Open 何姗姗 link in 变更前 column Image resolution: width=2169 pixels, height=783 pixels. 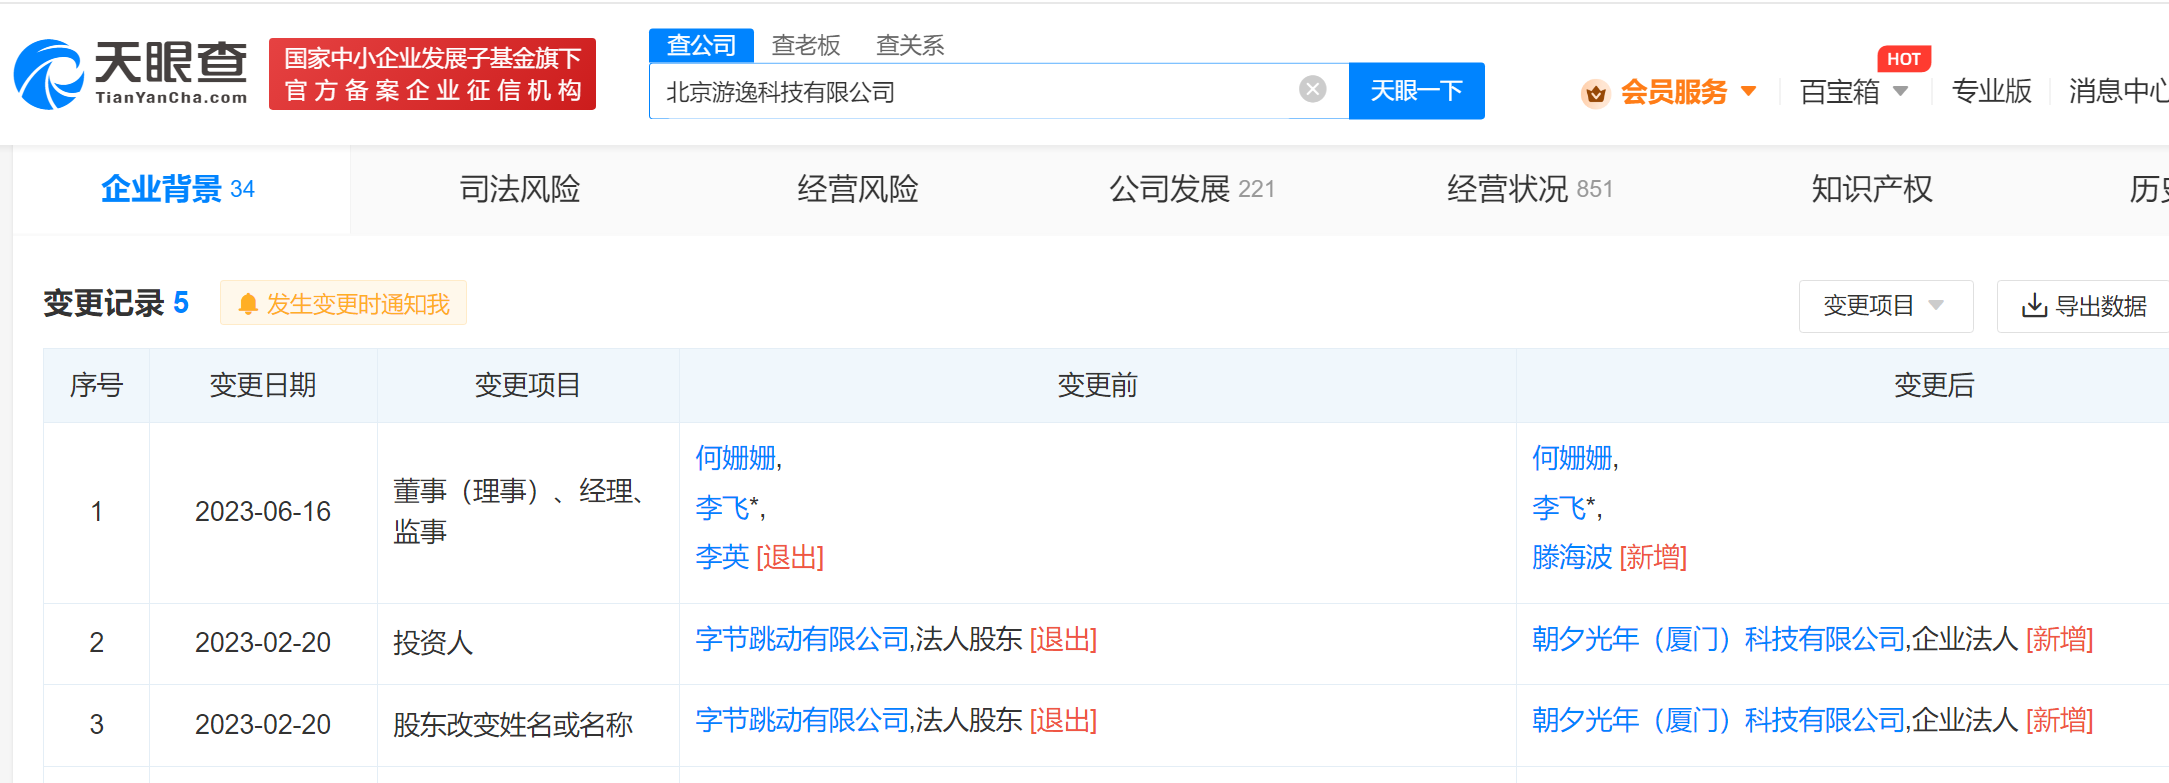pos(736,458)
